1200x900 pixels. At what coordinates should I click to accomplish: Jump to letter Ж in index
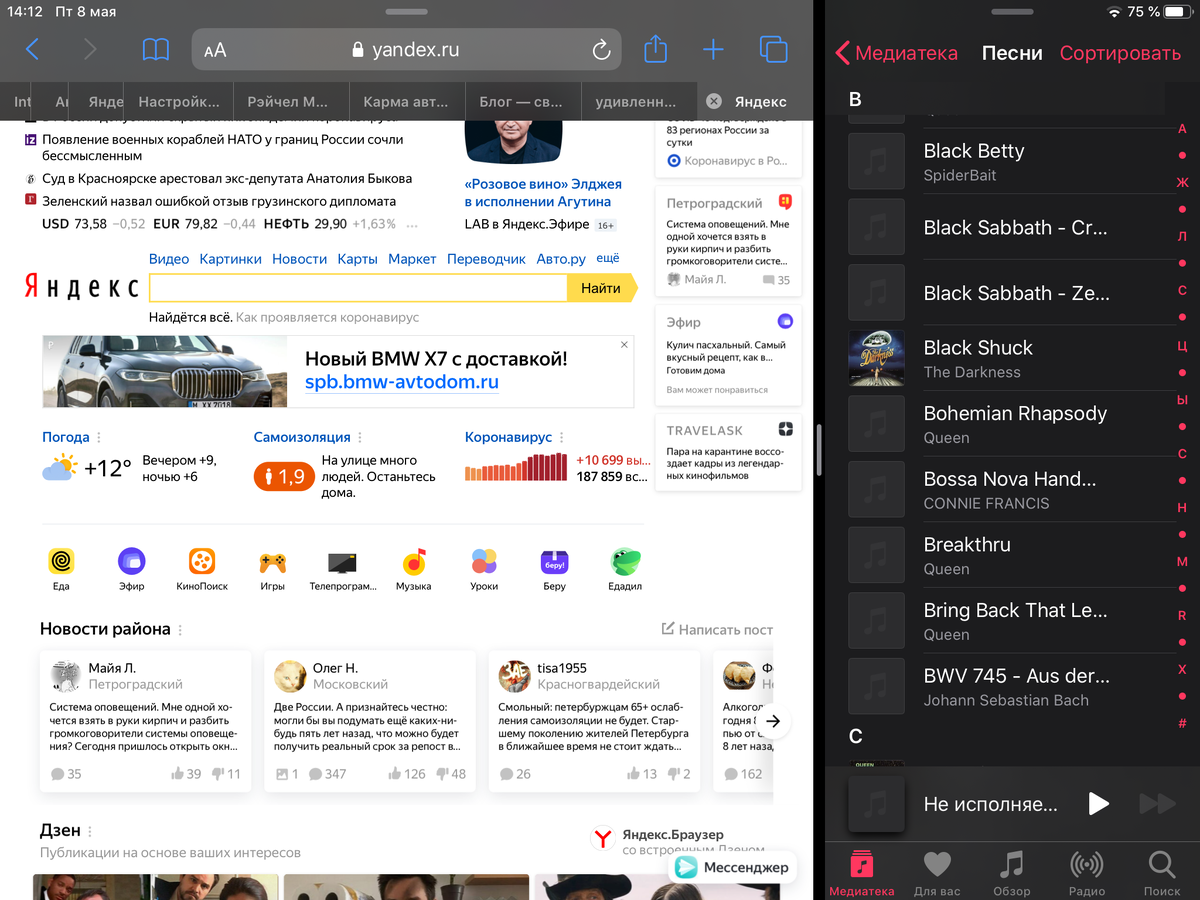click(1182, 182)
